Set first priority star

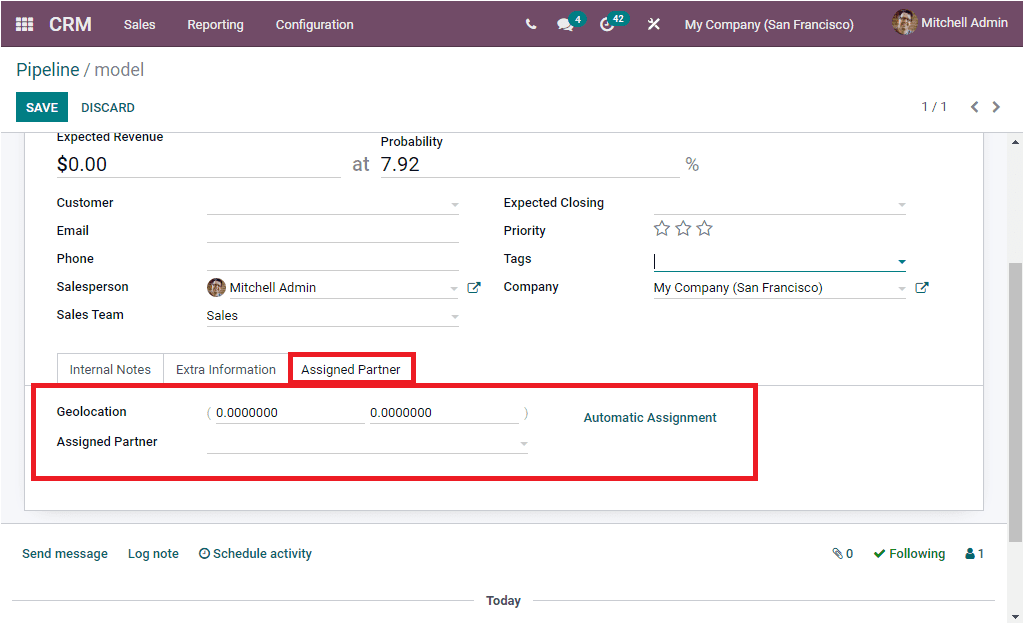[661, 228]
